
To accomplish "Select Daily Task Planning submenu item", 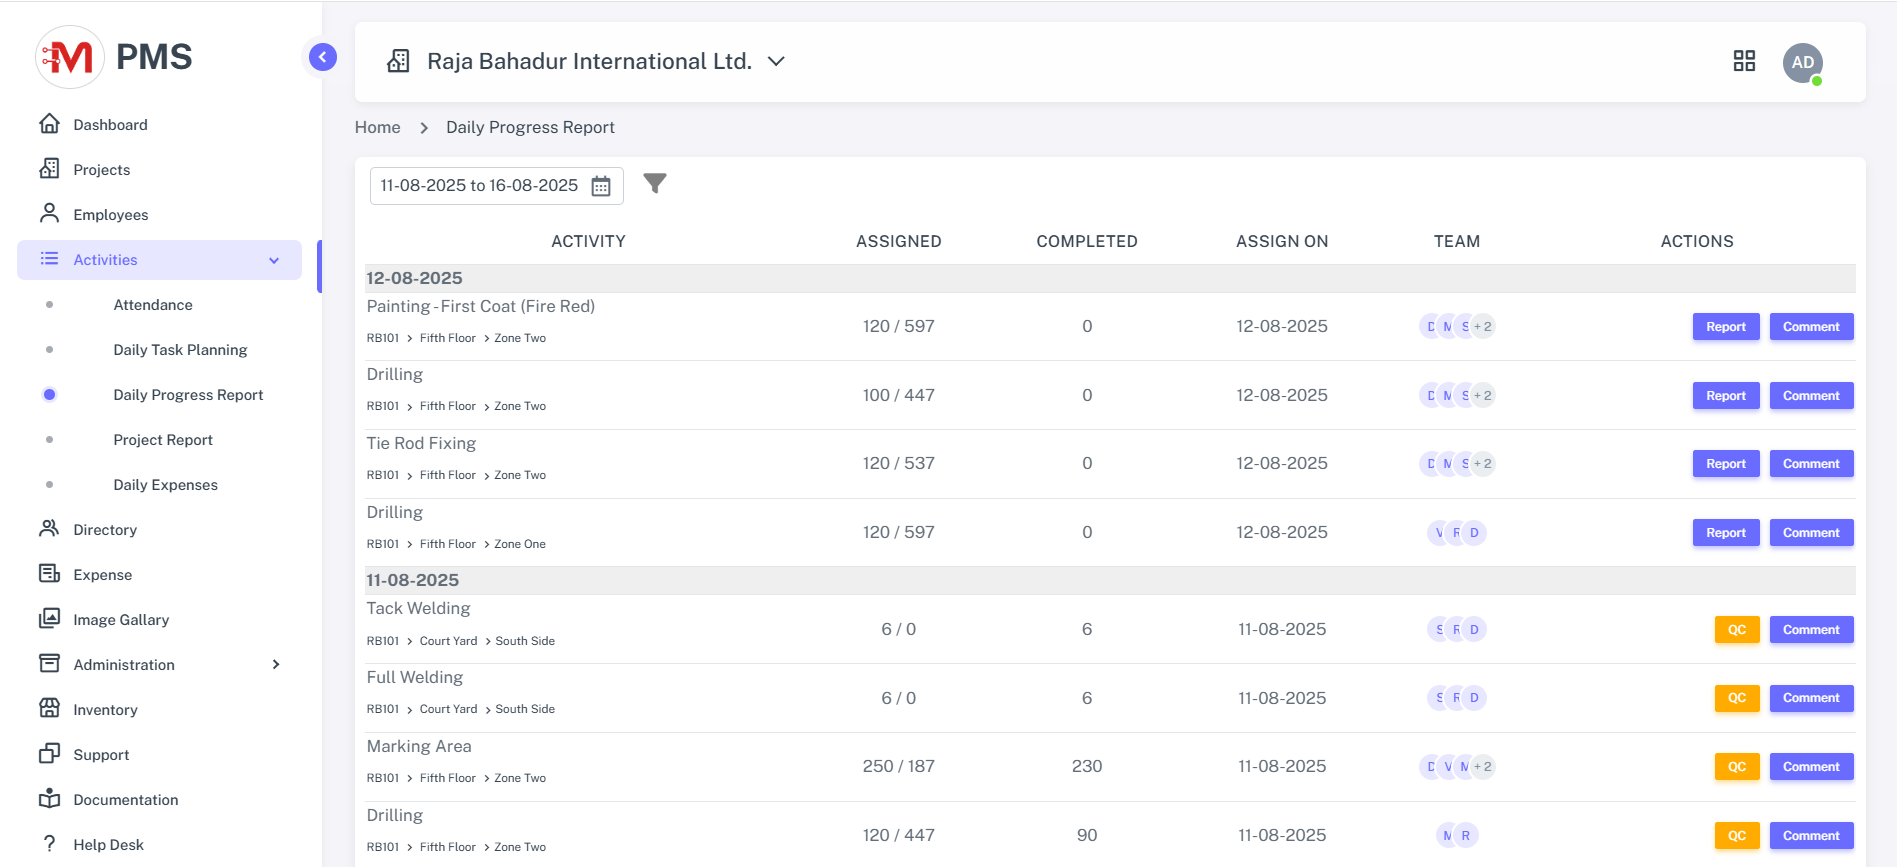I will pos(180,350).
